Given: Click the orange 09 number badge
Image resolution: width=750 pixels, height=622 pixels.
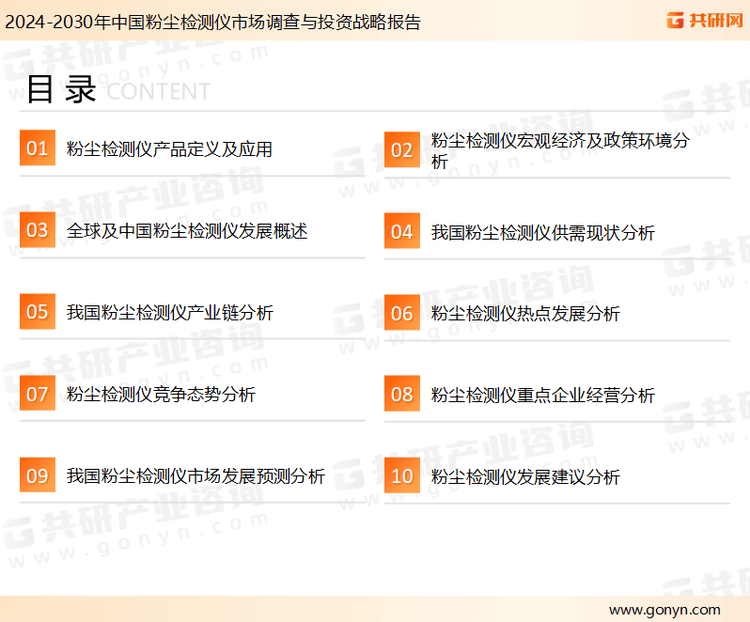Looking at the screenshot, I should click(37, 476).
